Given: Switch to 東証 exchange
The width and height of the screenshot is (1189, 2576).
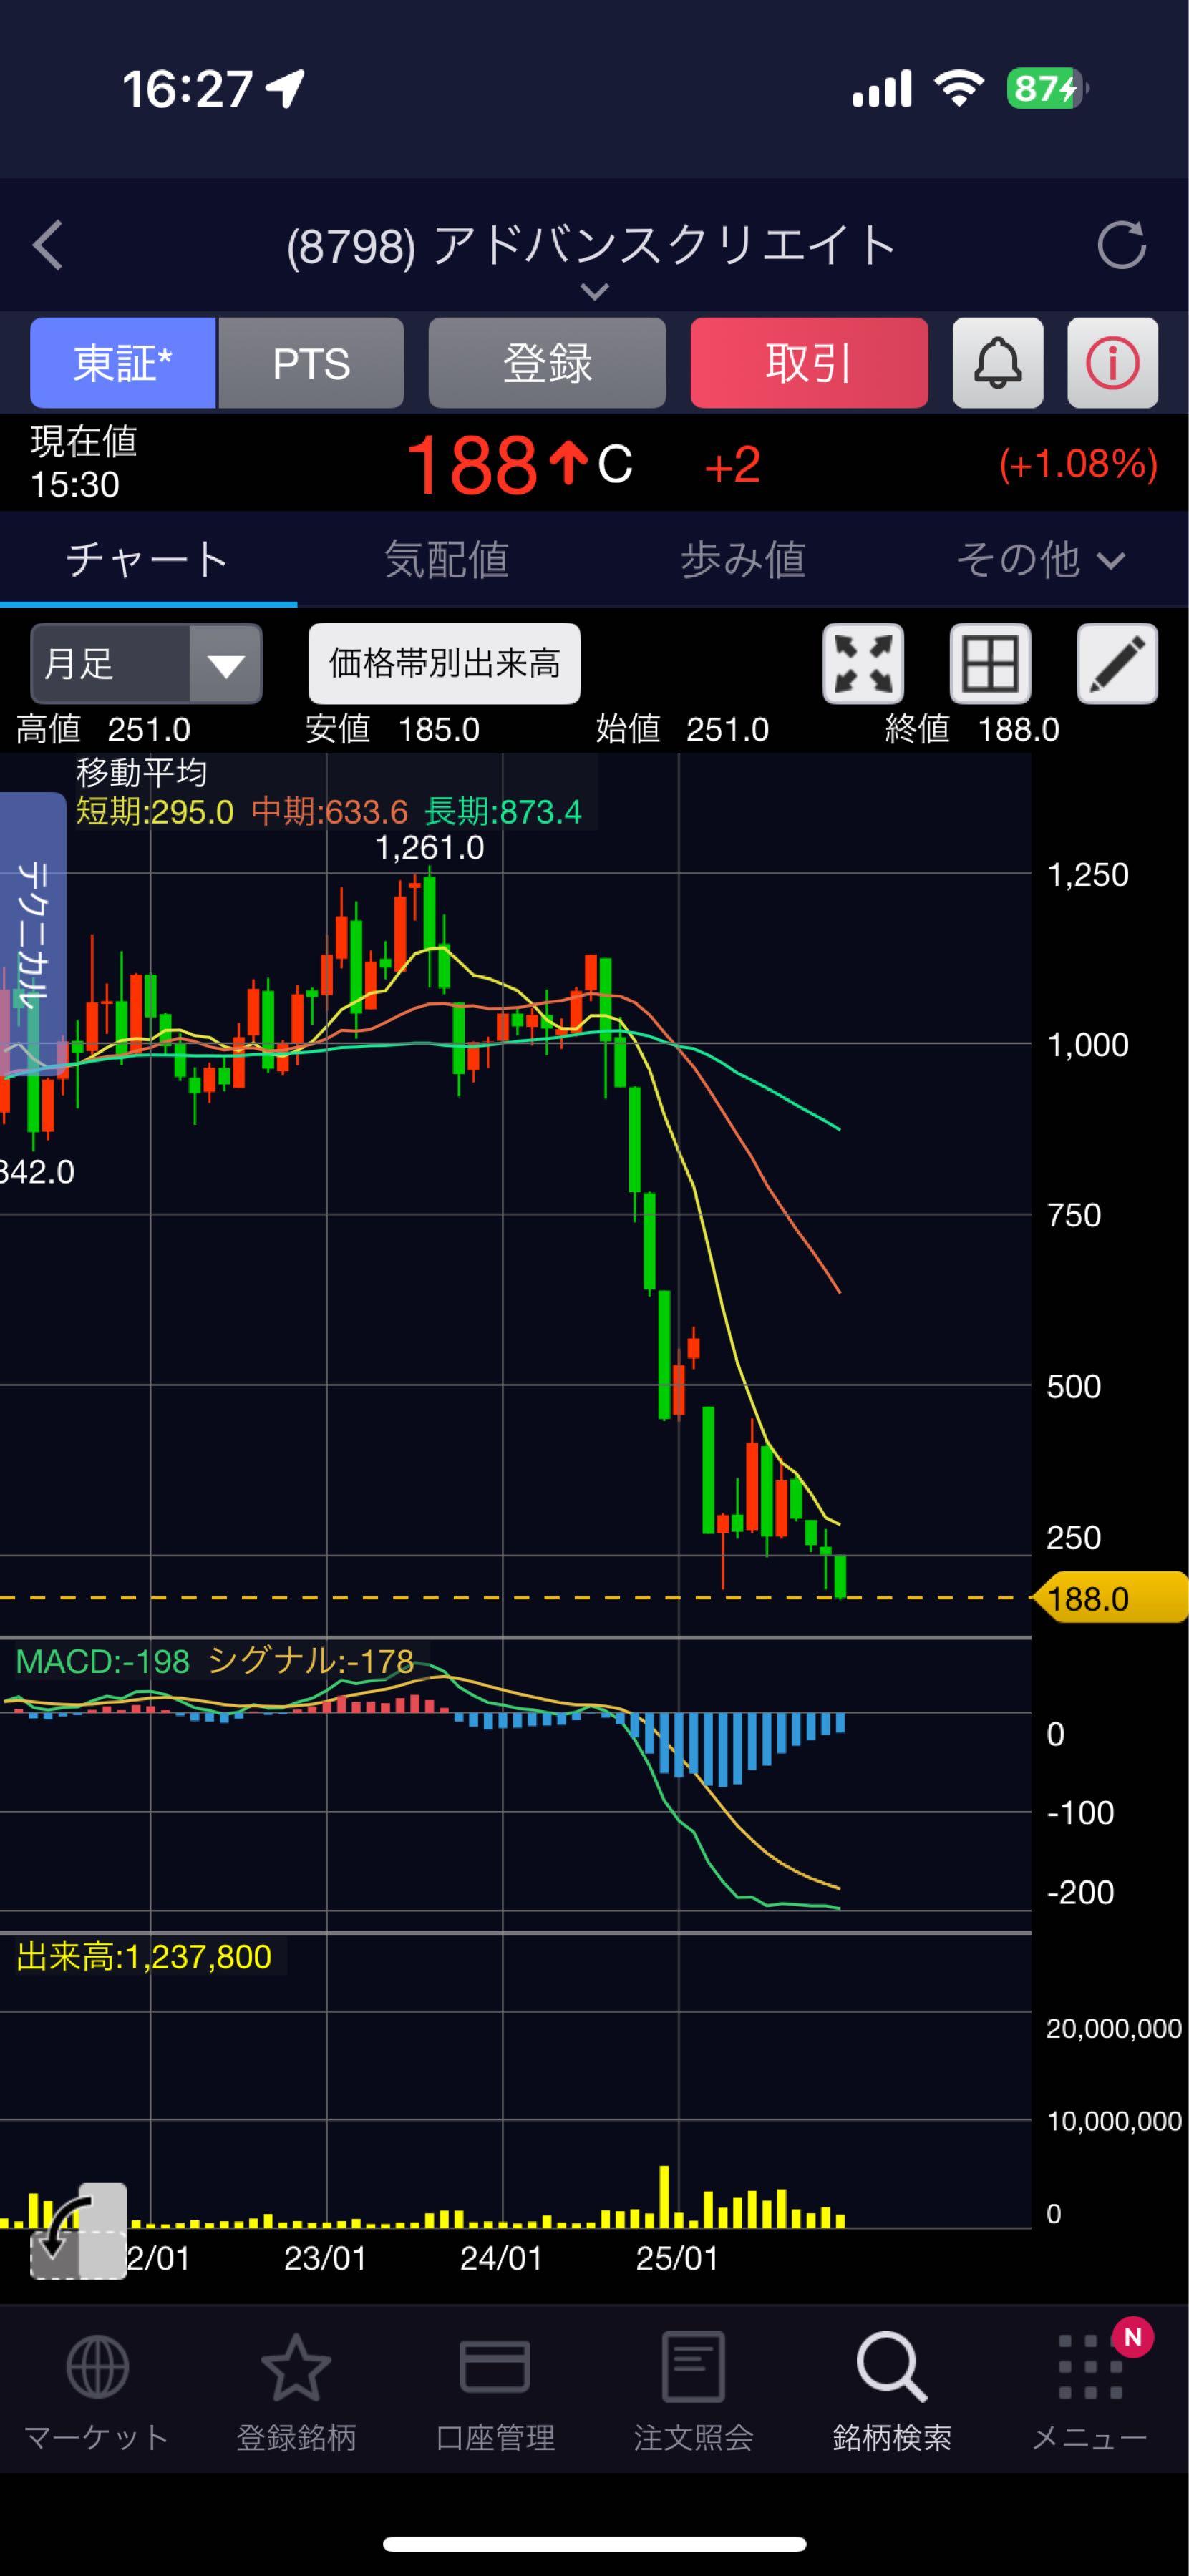Looking at the screenshot, I should 123,363.
